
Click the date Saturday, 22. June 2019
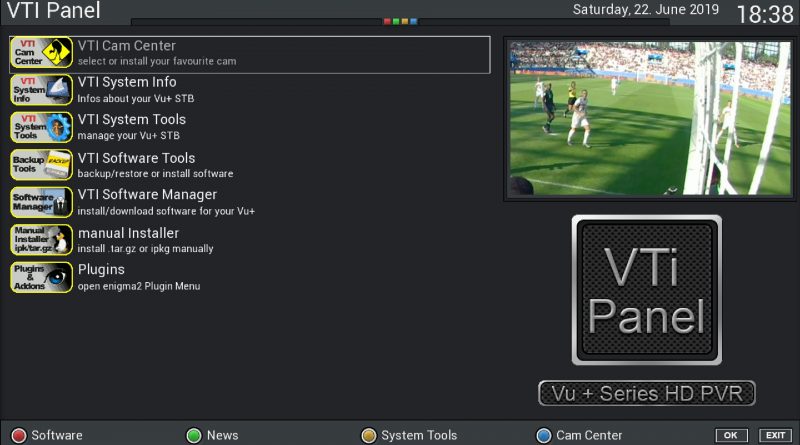645,10
